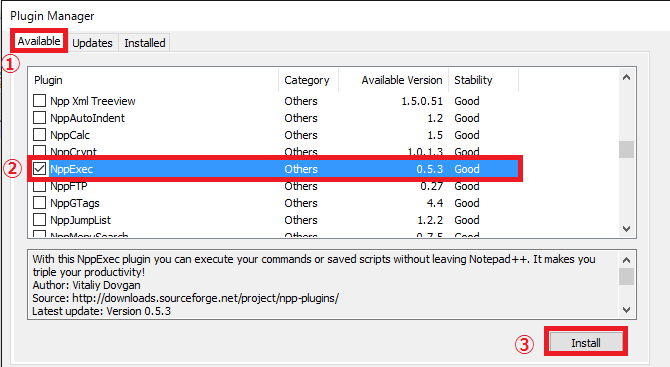
Task: Select the NppJumpList plugin name
Action: click(x=80, y=220)
